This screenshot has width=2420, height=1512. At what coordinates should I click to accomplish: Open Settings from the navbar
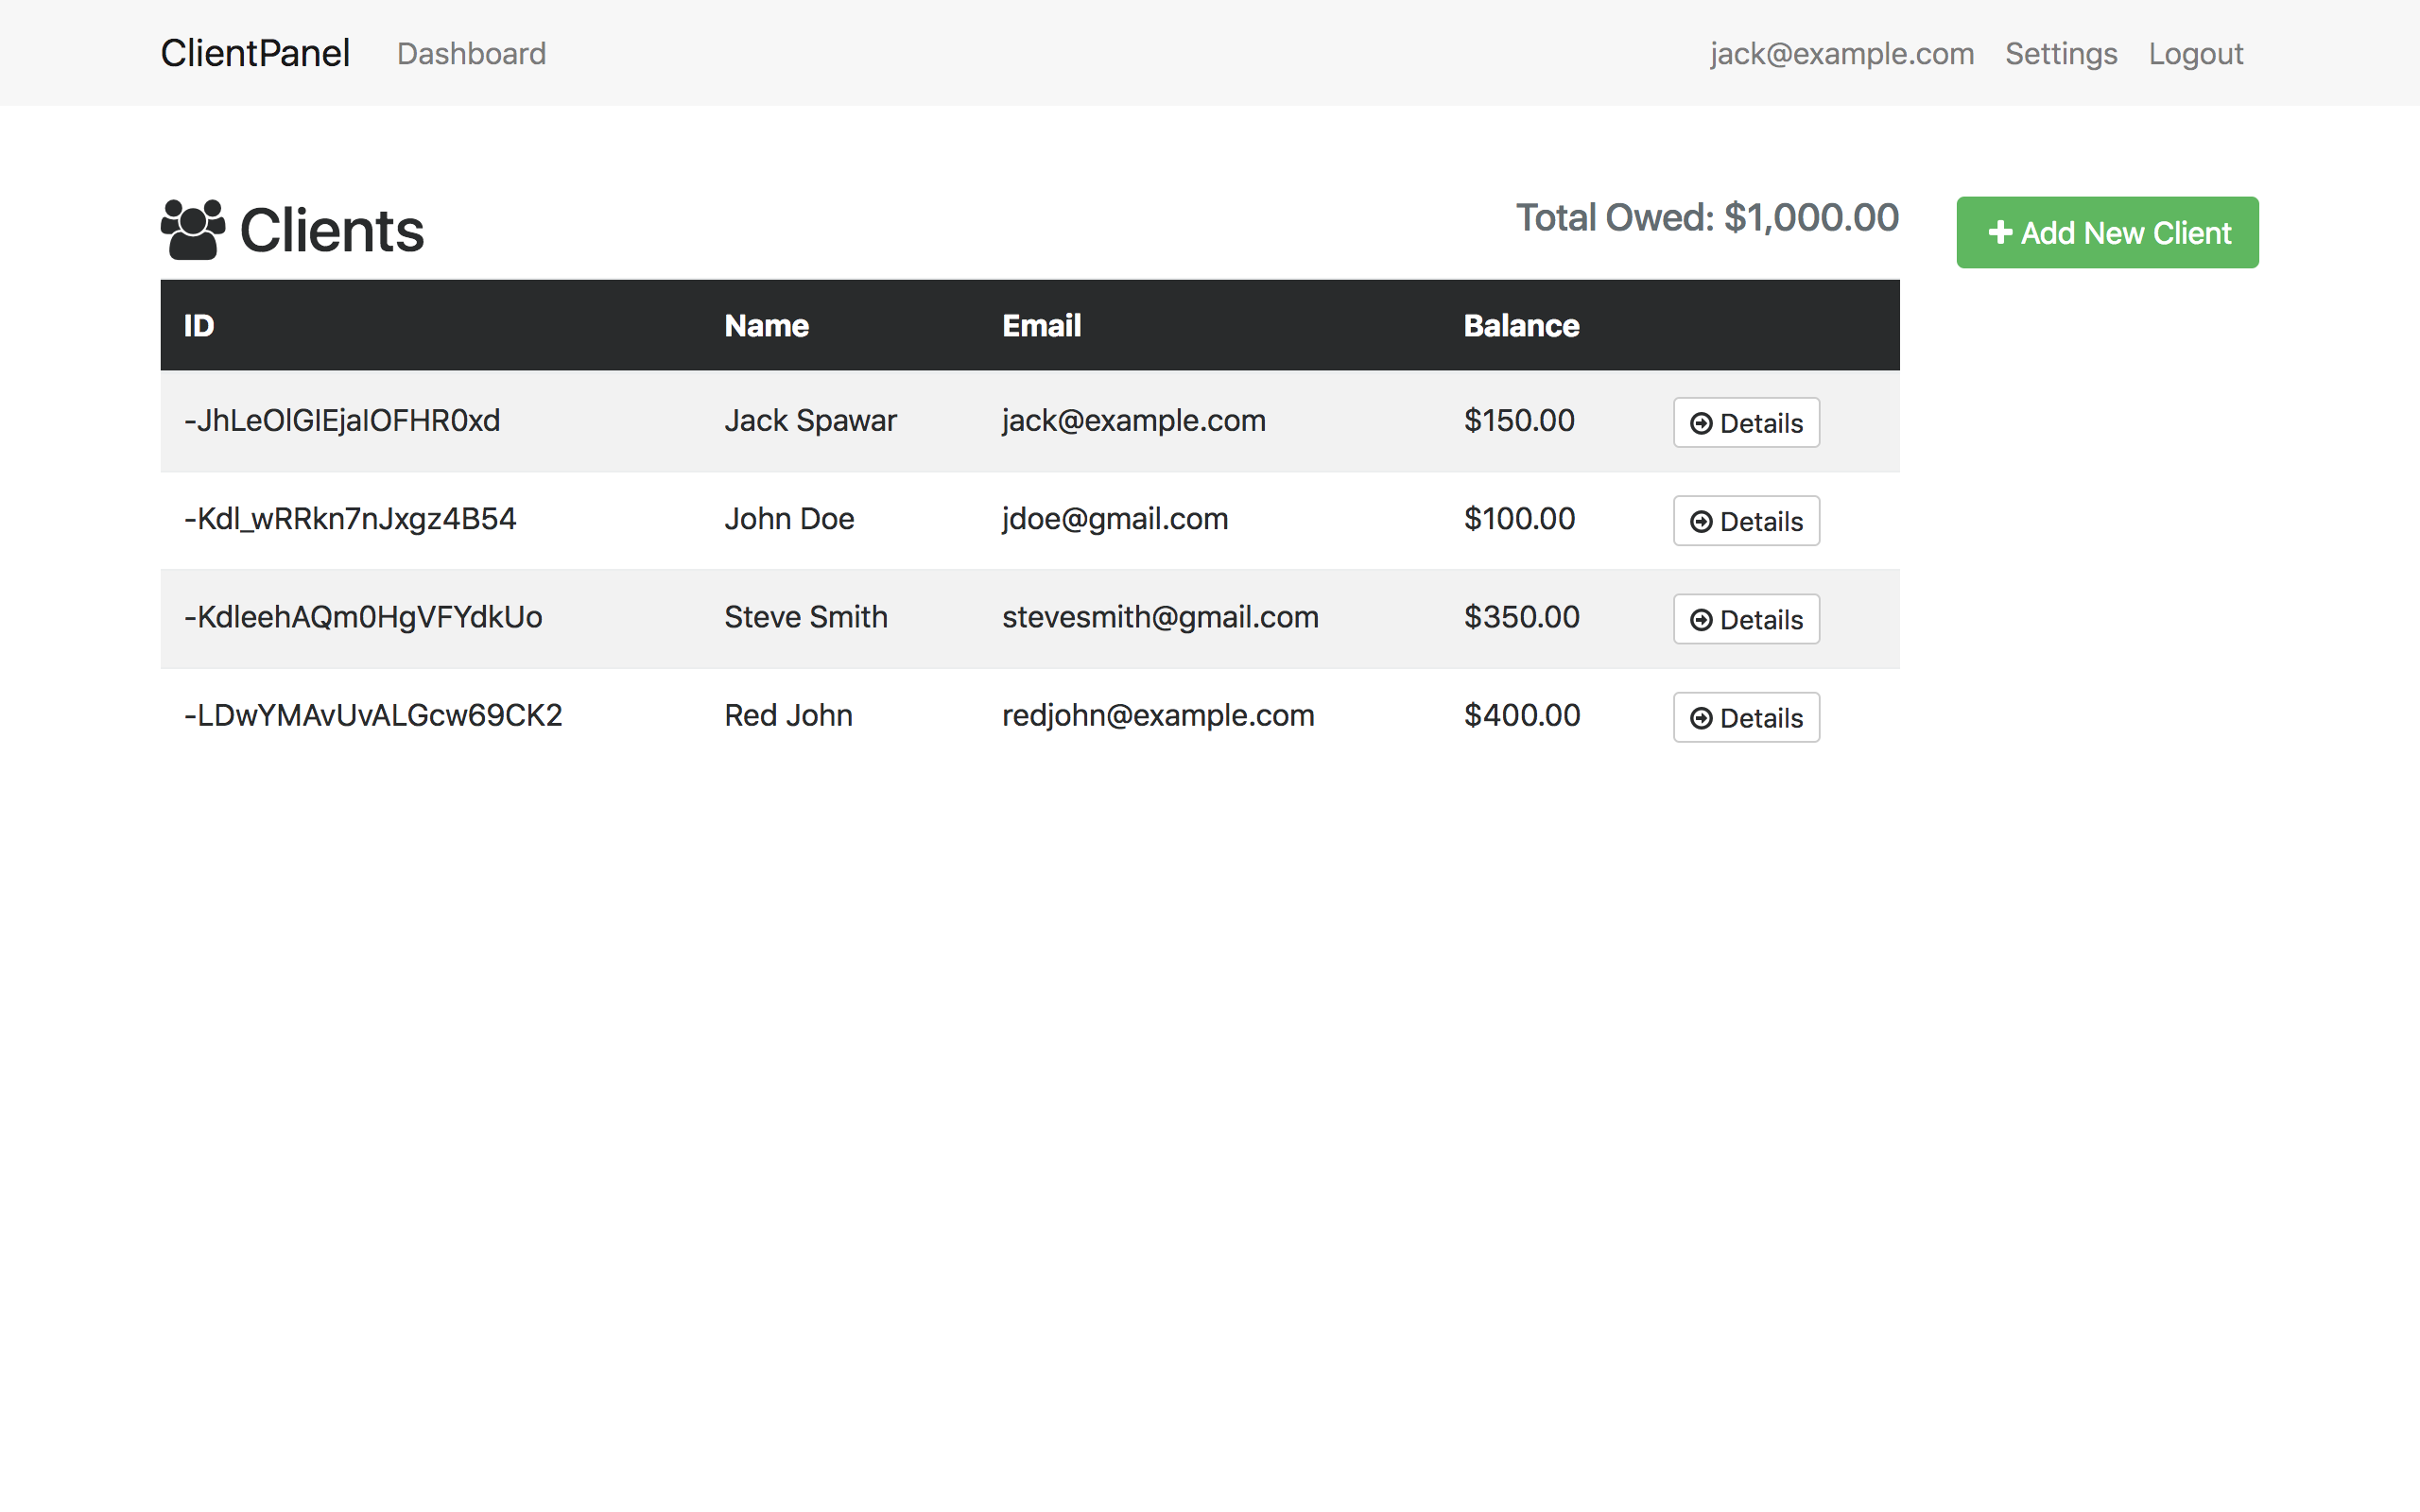click(2061, 53)
